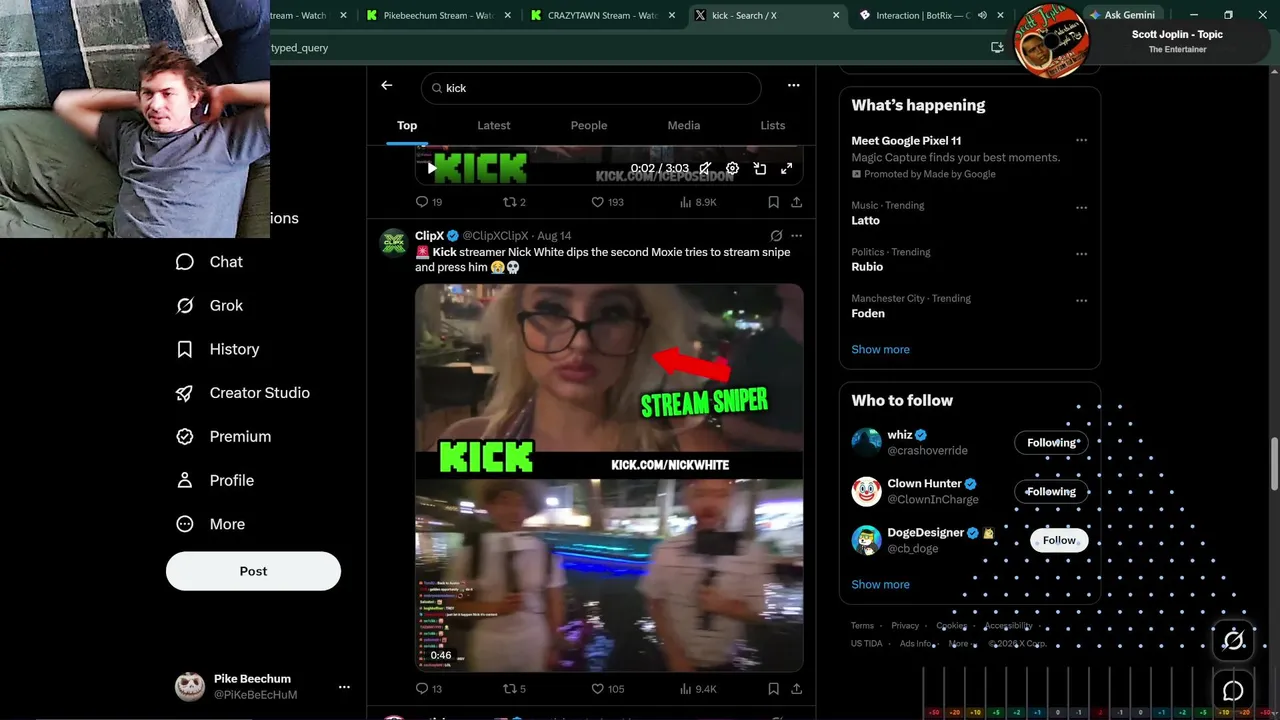Click Ask Gemini in browser toolbar
1280x720 pixels.
pyautogui.click(x=1121, y=15)
